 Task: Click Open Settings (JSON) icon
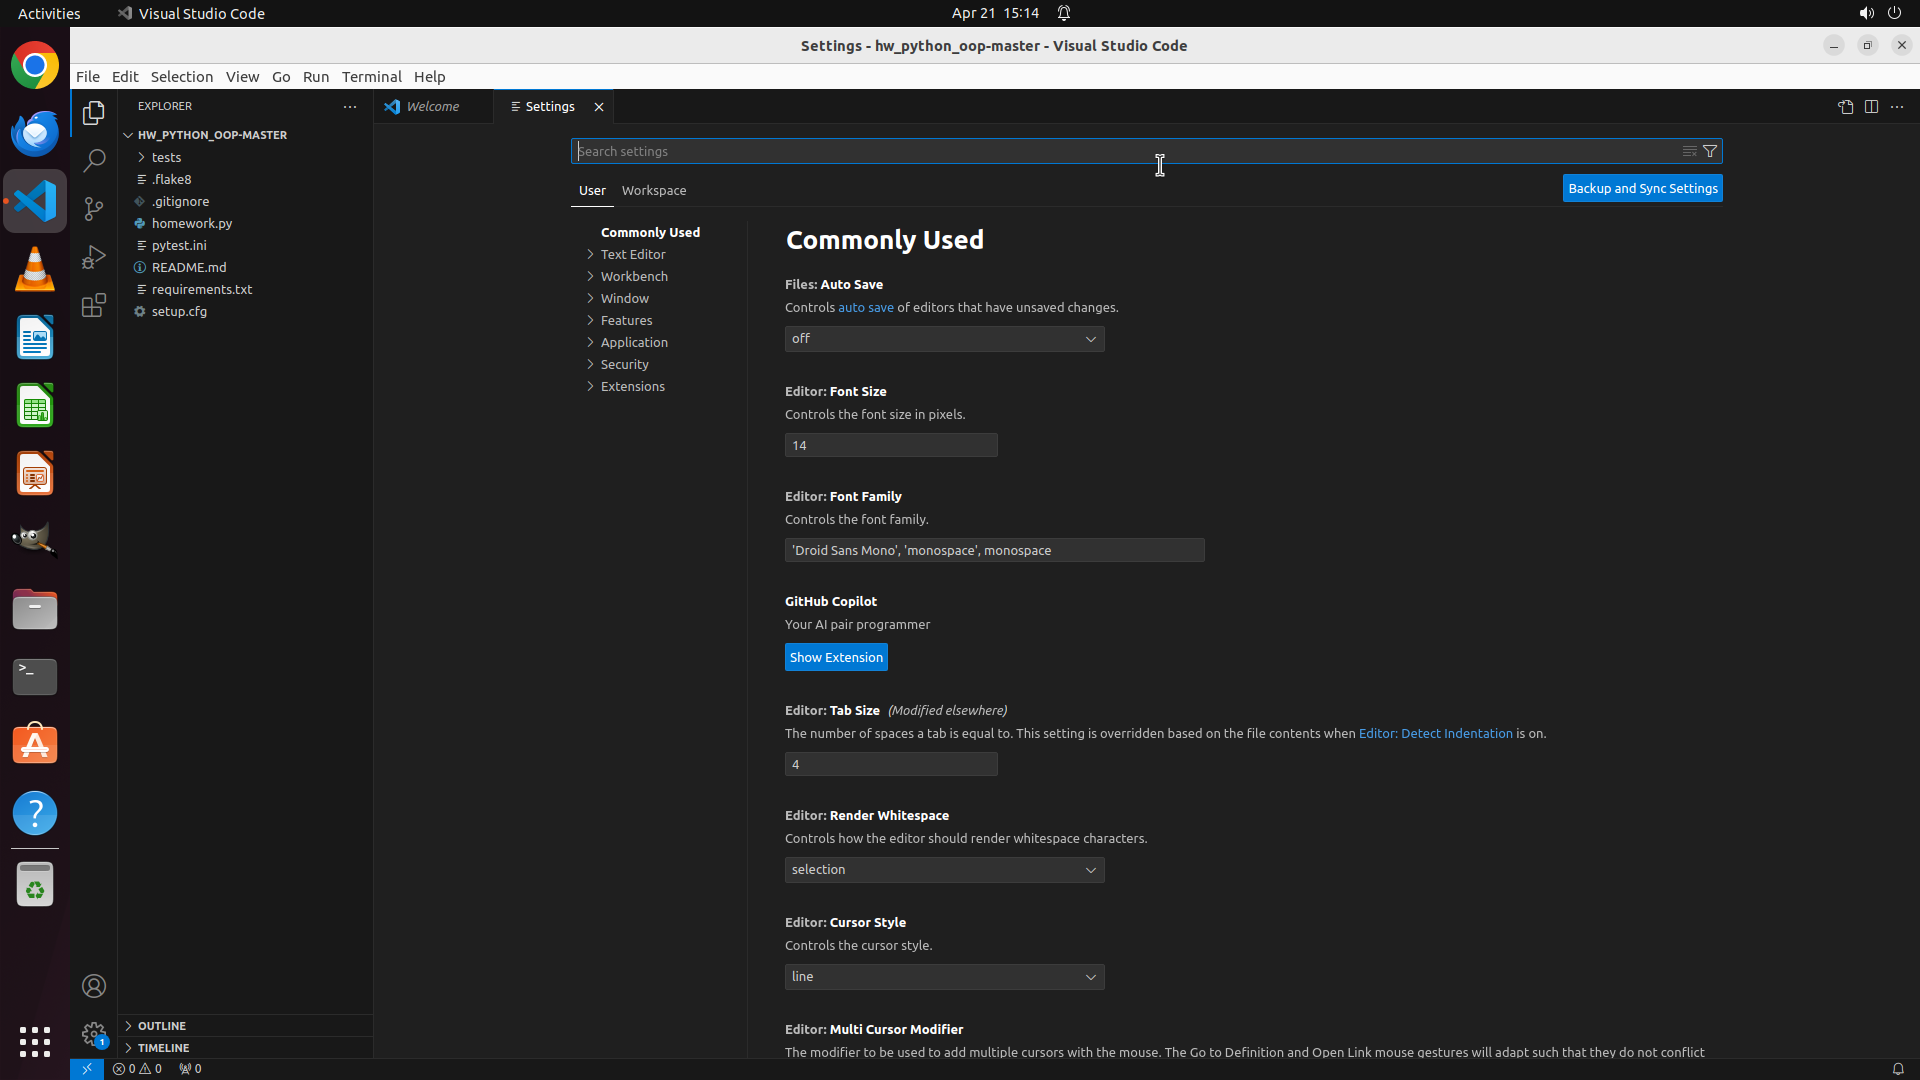click(x=1845, y=107)
